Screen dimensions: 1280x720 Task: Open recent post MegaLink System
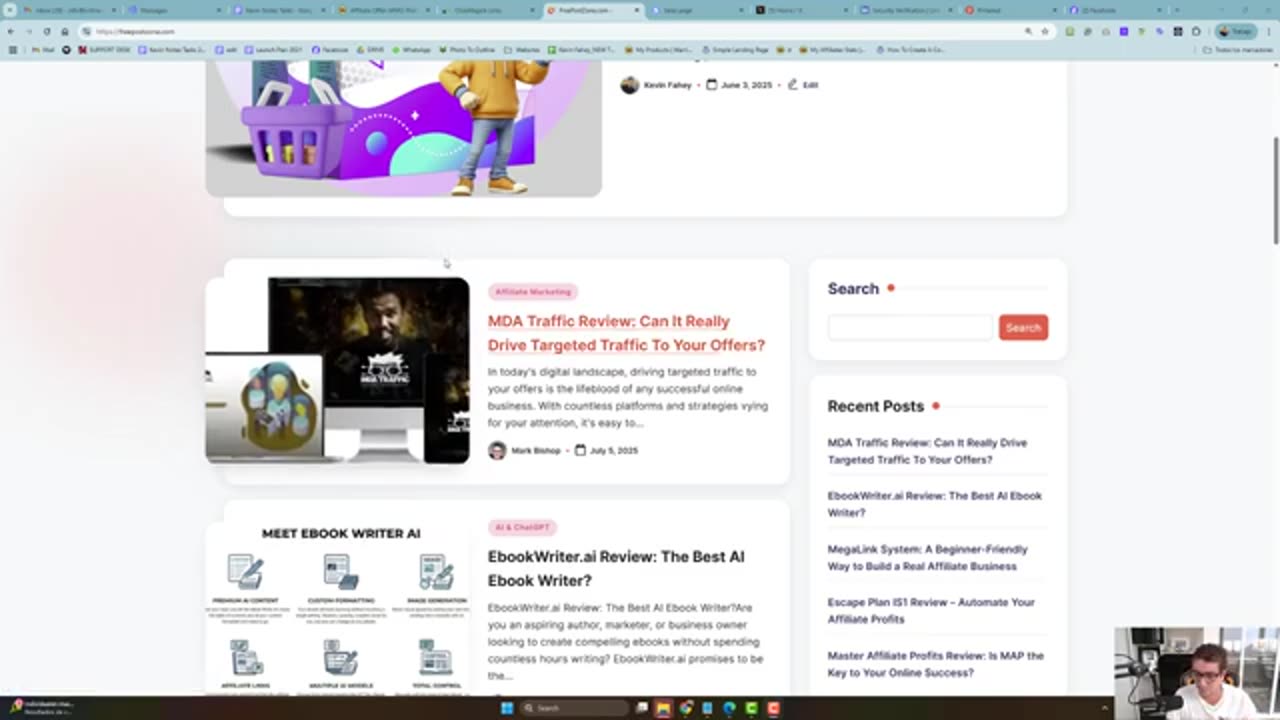tap(927, 557)
